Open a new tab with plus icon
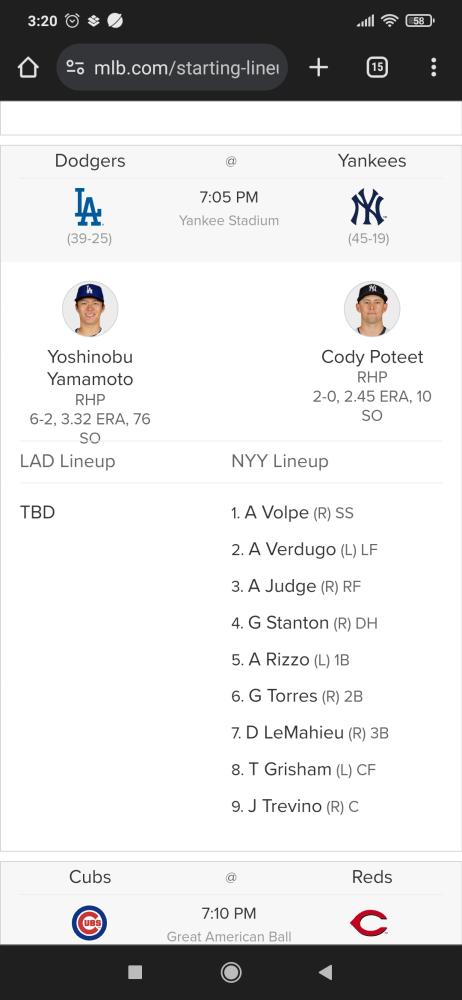 point(318,67)
